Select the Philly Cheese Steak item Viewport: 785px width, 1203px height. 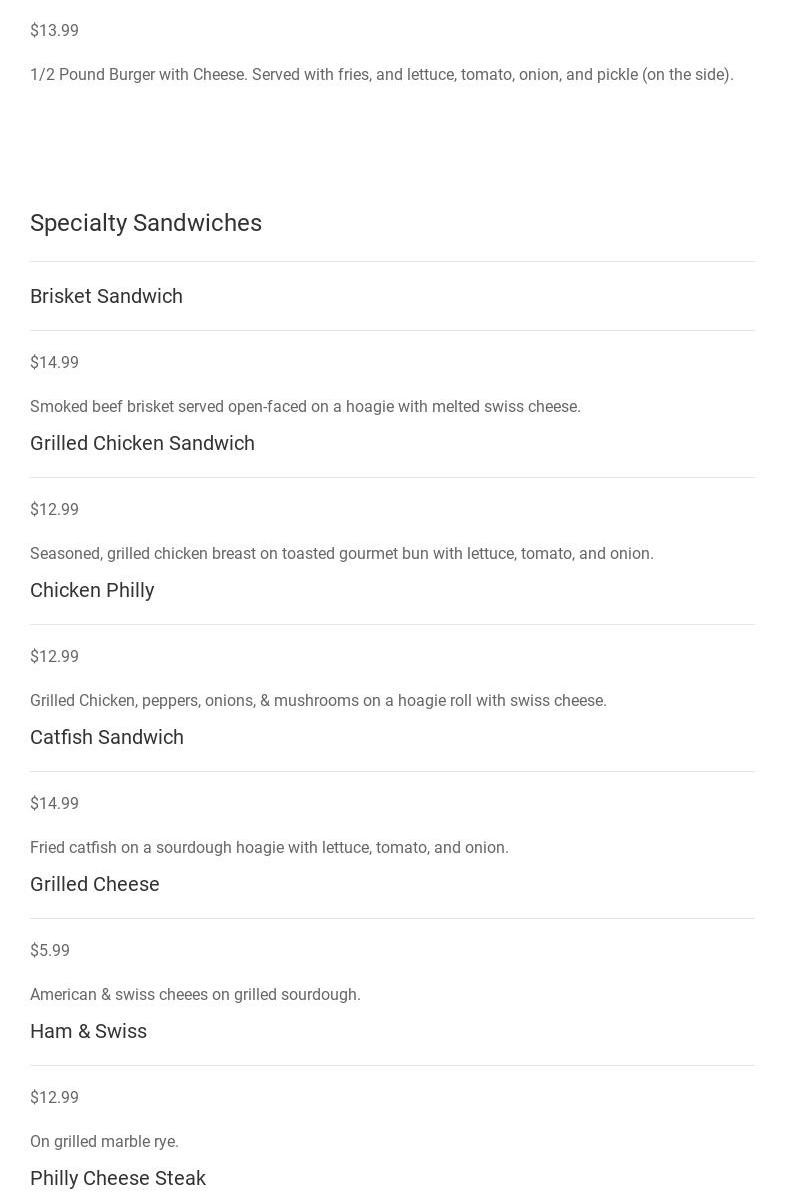pyautogui.click(x=118, y=1178)
